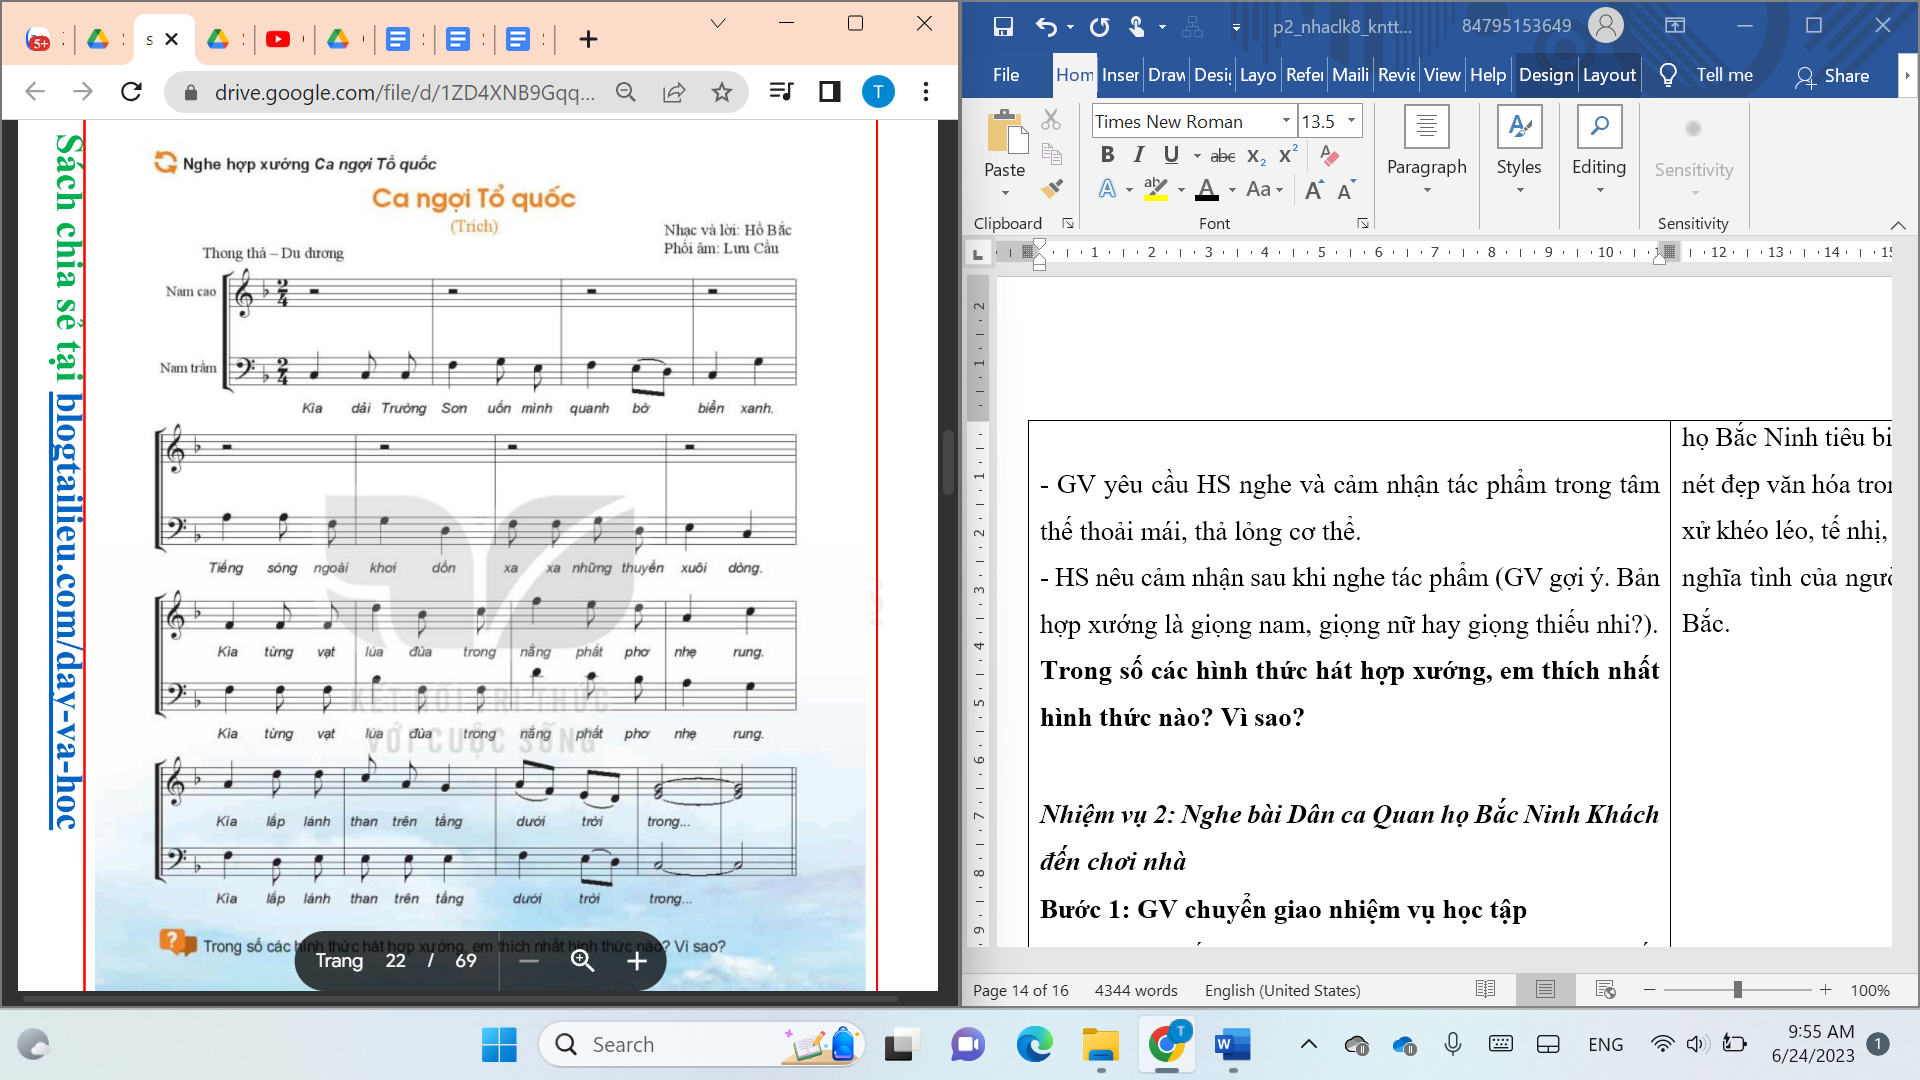Save the Word document
The image size is (1920, 1080).
tap(1003, 27)
